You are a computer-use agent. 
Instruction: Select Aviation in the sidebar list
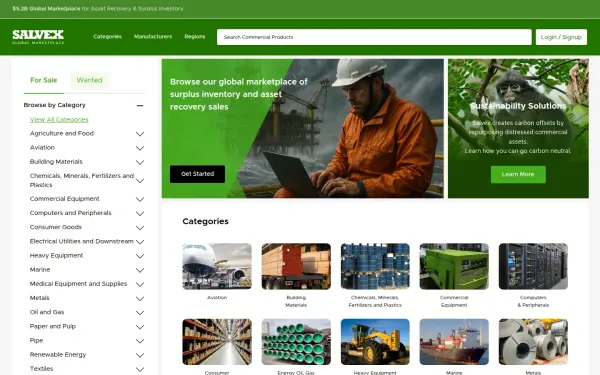tap(42, 147)
